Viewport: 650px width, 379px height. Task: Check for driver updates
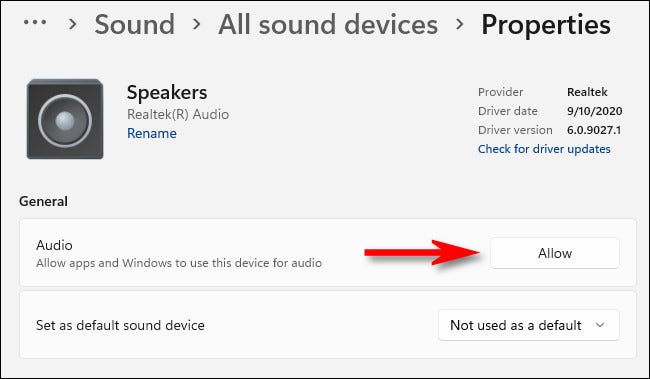click(544, 149)
